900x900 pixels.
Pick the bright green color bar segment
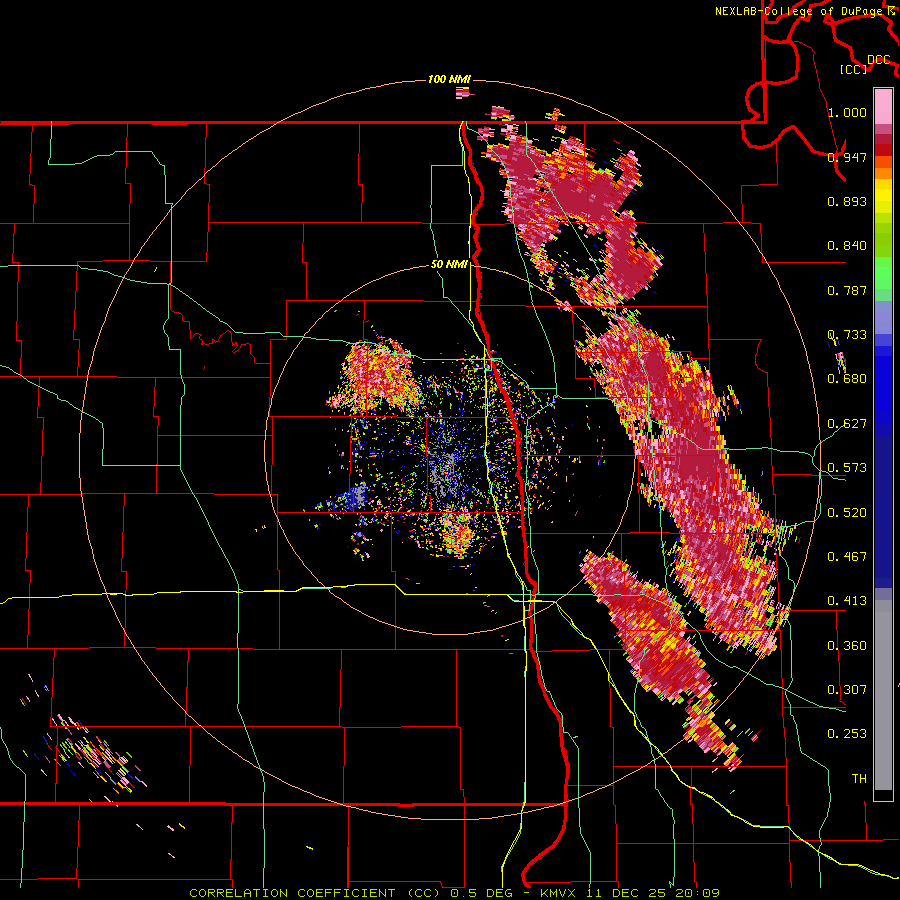pos(883,273)
